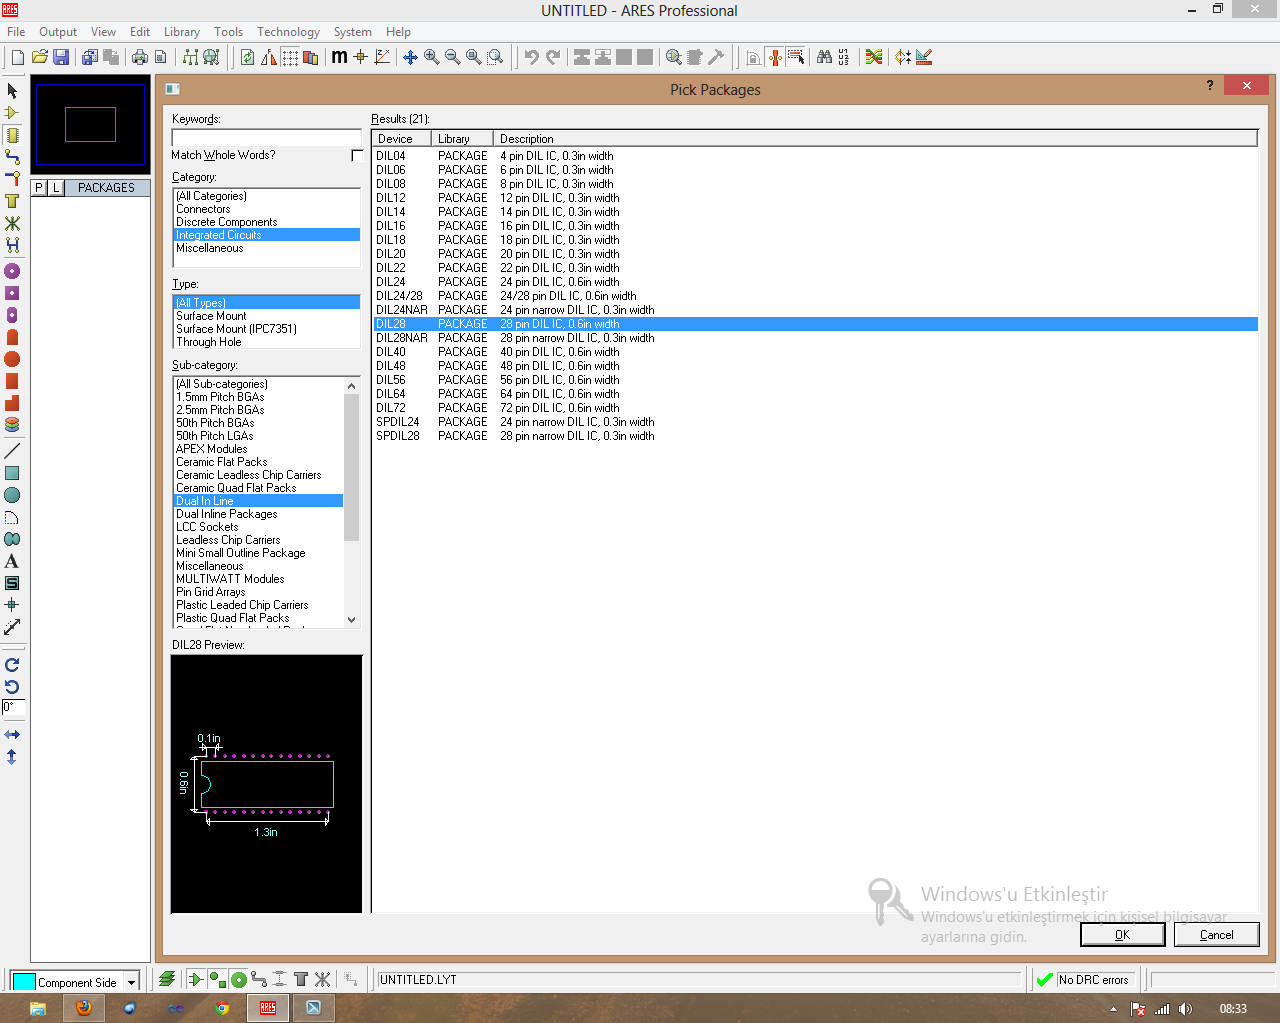Open File Explorer from the taskbar
Screen dimensions: 1280x1023
point(38,1008)
